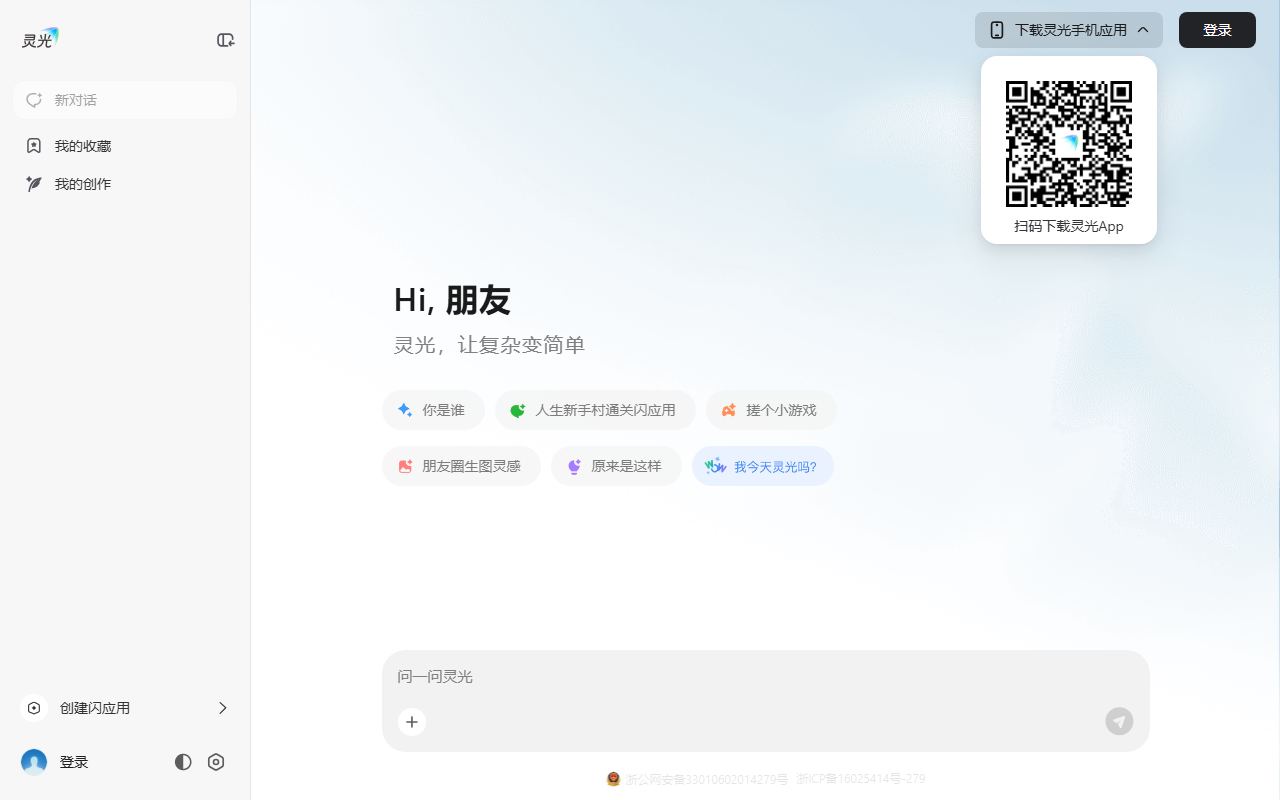
Task: Click the leaf icon beside 我的创作
Action: (x=34, y=184)
